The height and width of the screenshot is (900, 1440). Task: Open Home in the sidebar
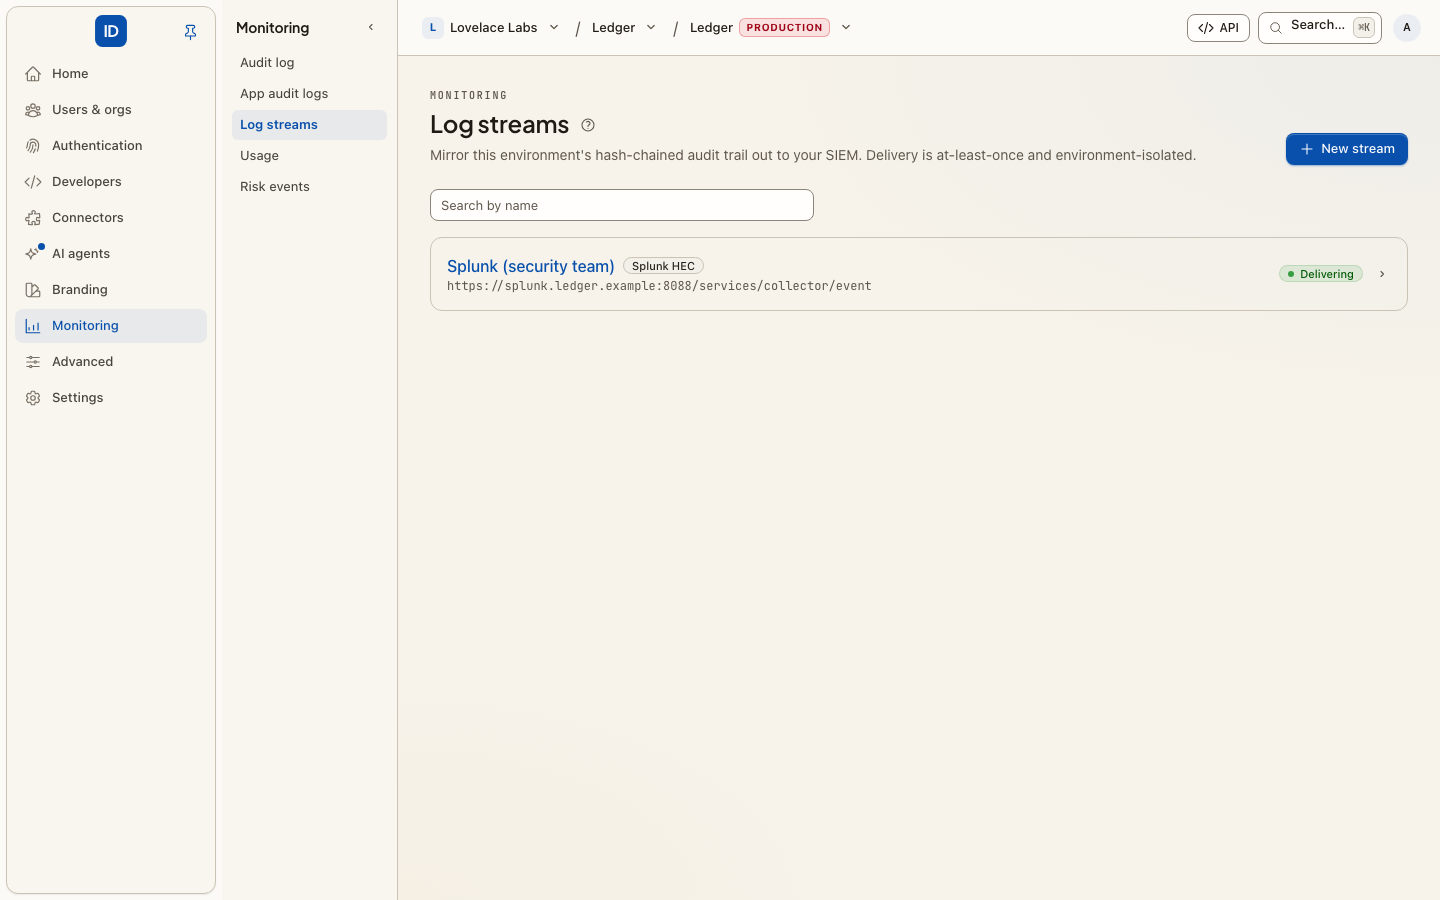(111, 74)
